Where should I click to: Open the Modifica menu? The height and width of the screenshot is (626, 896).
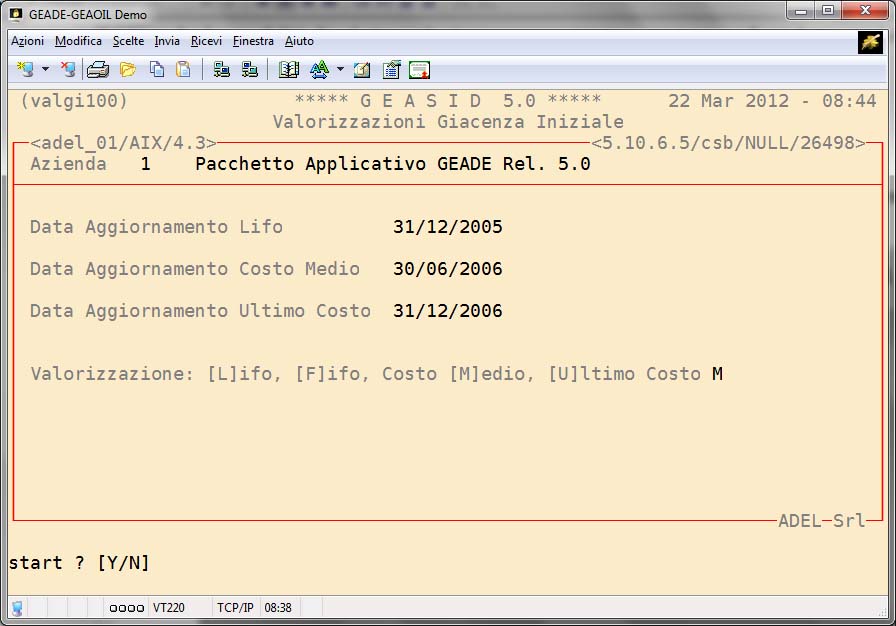78,41
